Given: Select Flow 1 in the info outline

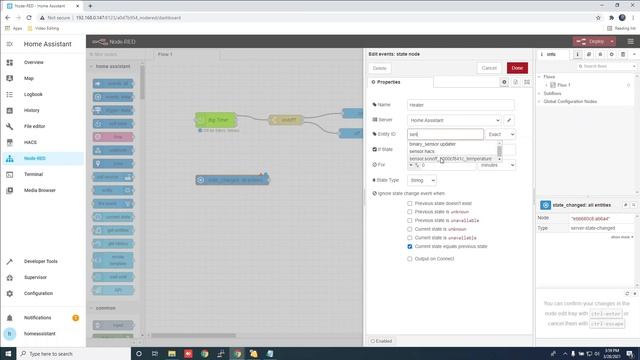Looking at the screenshot, I should tap(563, 85).
